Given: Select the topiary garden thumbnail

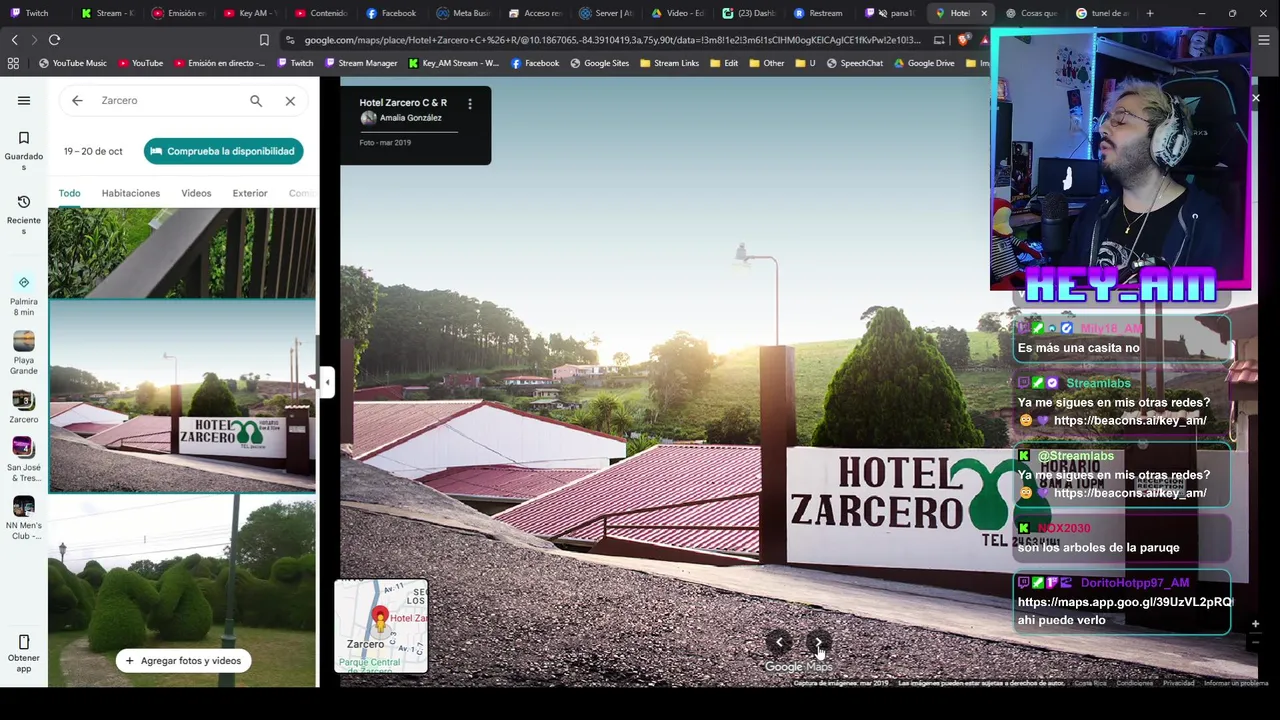Looking at the screenshot, I should click(x=182, y=590).
